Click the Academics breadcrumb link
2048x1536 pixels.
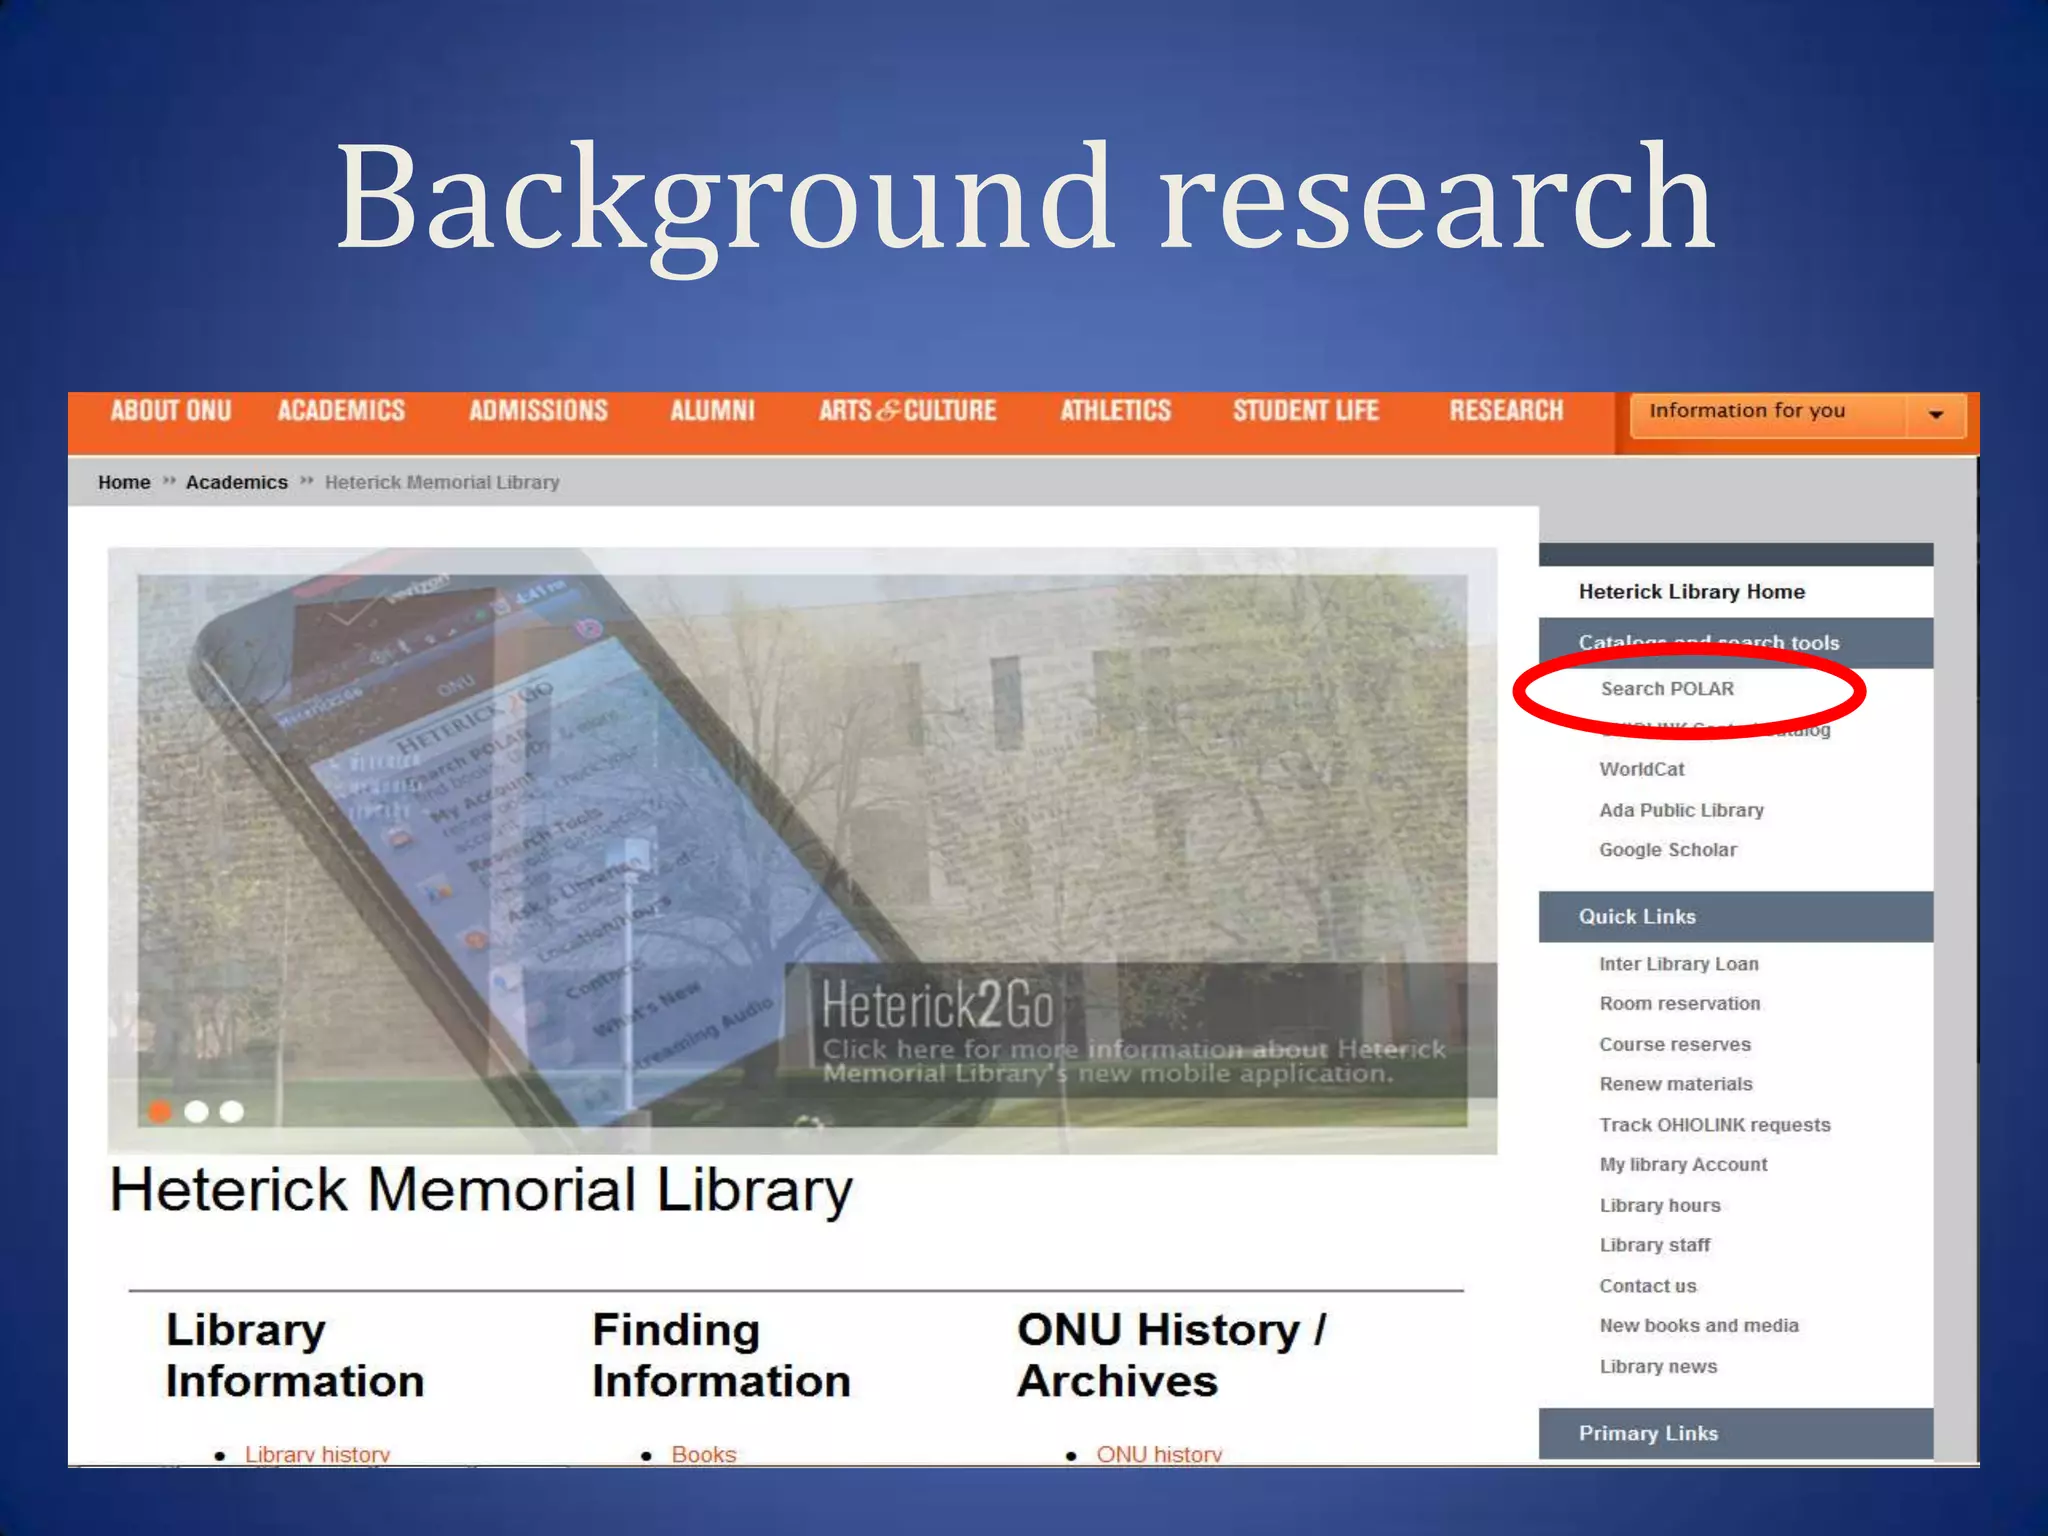[x=237, y=482]
